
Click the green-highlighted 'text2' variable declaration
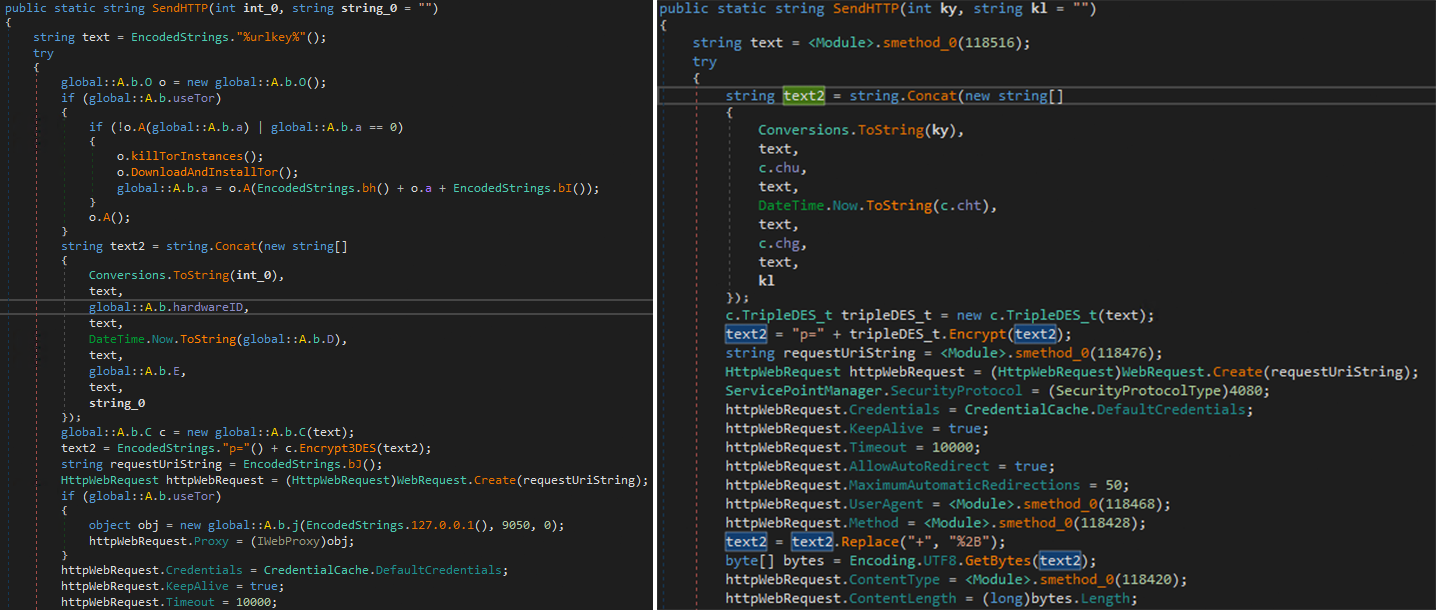(x=803, y=96)
